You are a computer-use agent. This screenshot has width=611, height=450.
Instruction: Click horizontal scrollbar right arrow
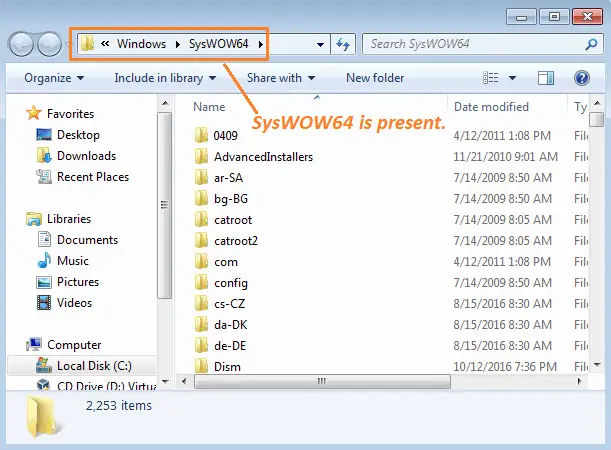click(579, 381)
